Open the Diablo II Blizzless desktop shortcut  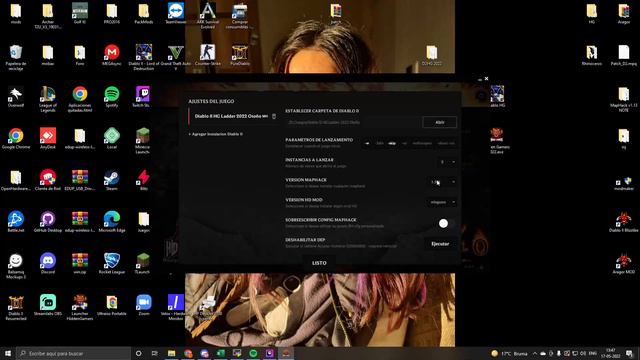[624, 222]
